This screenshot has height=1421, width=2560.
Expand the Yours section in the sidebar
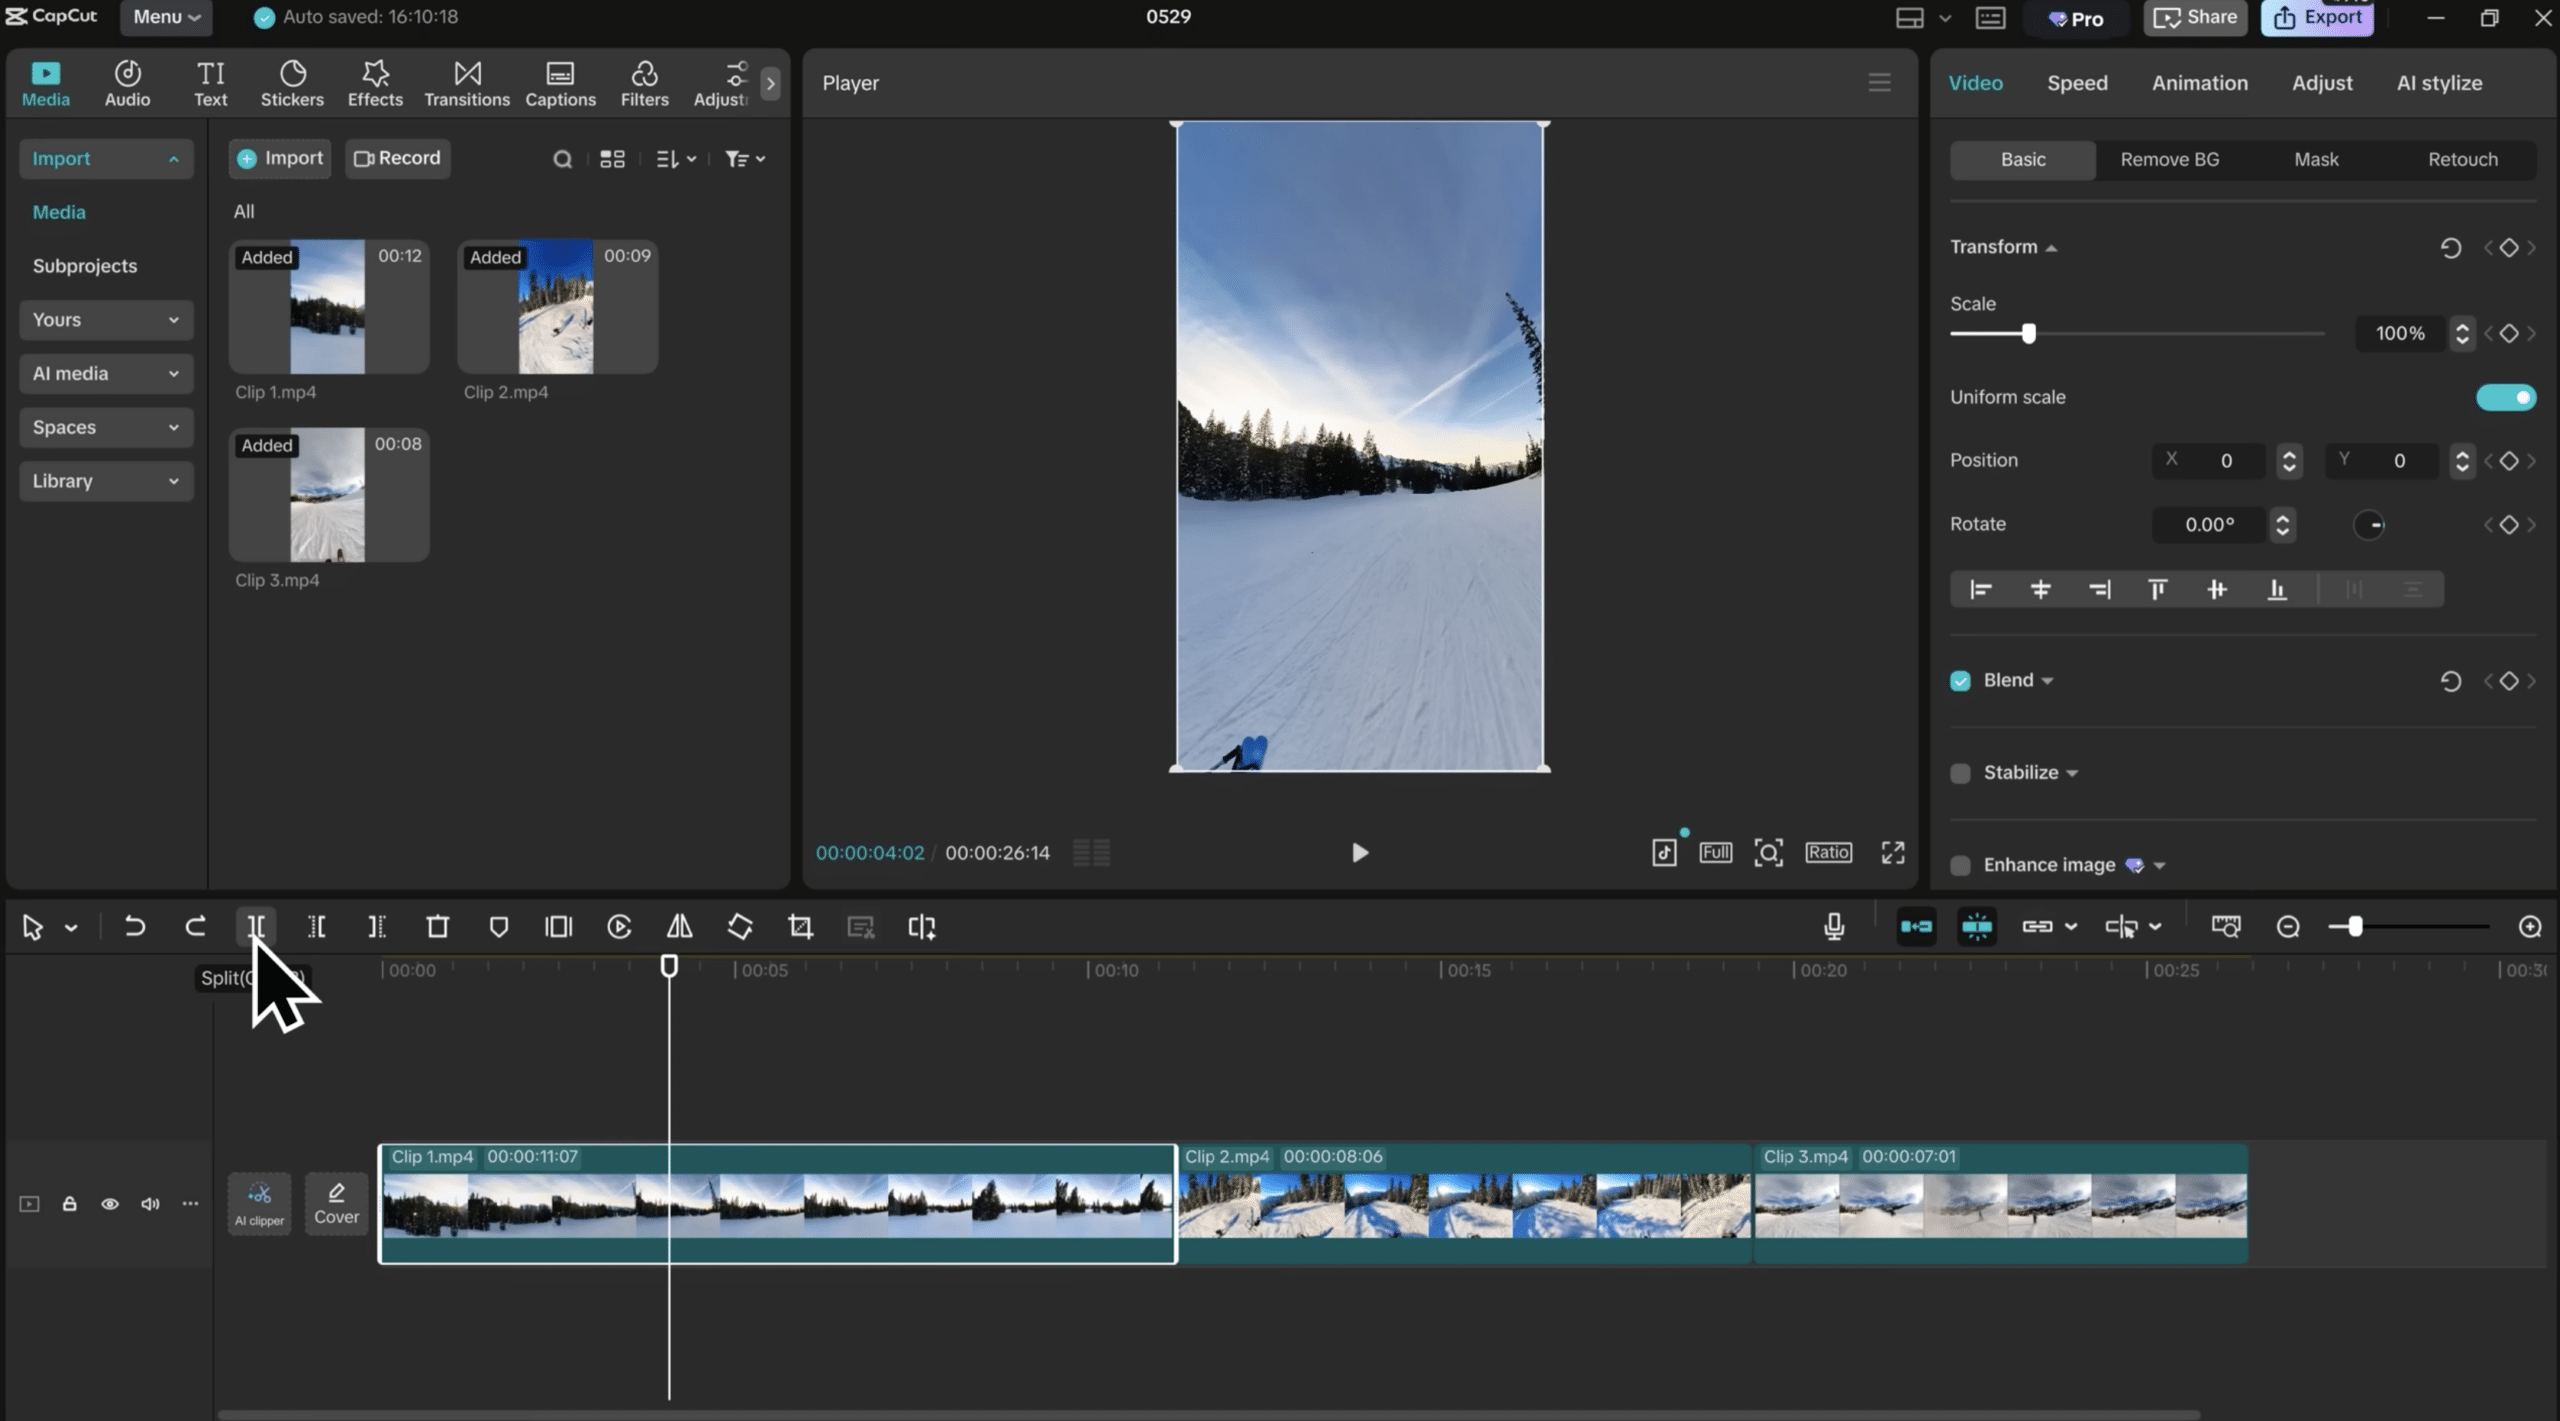pos(105,319)
